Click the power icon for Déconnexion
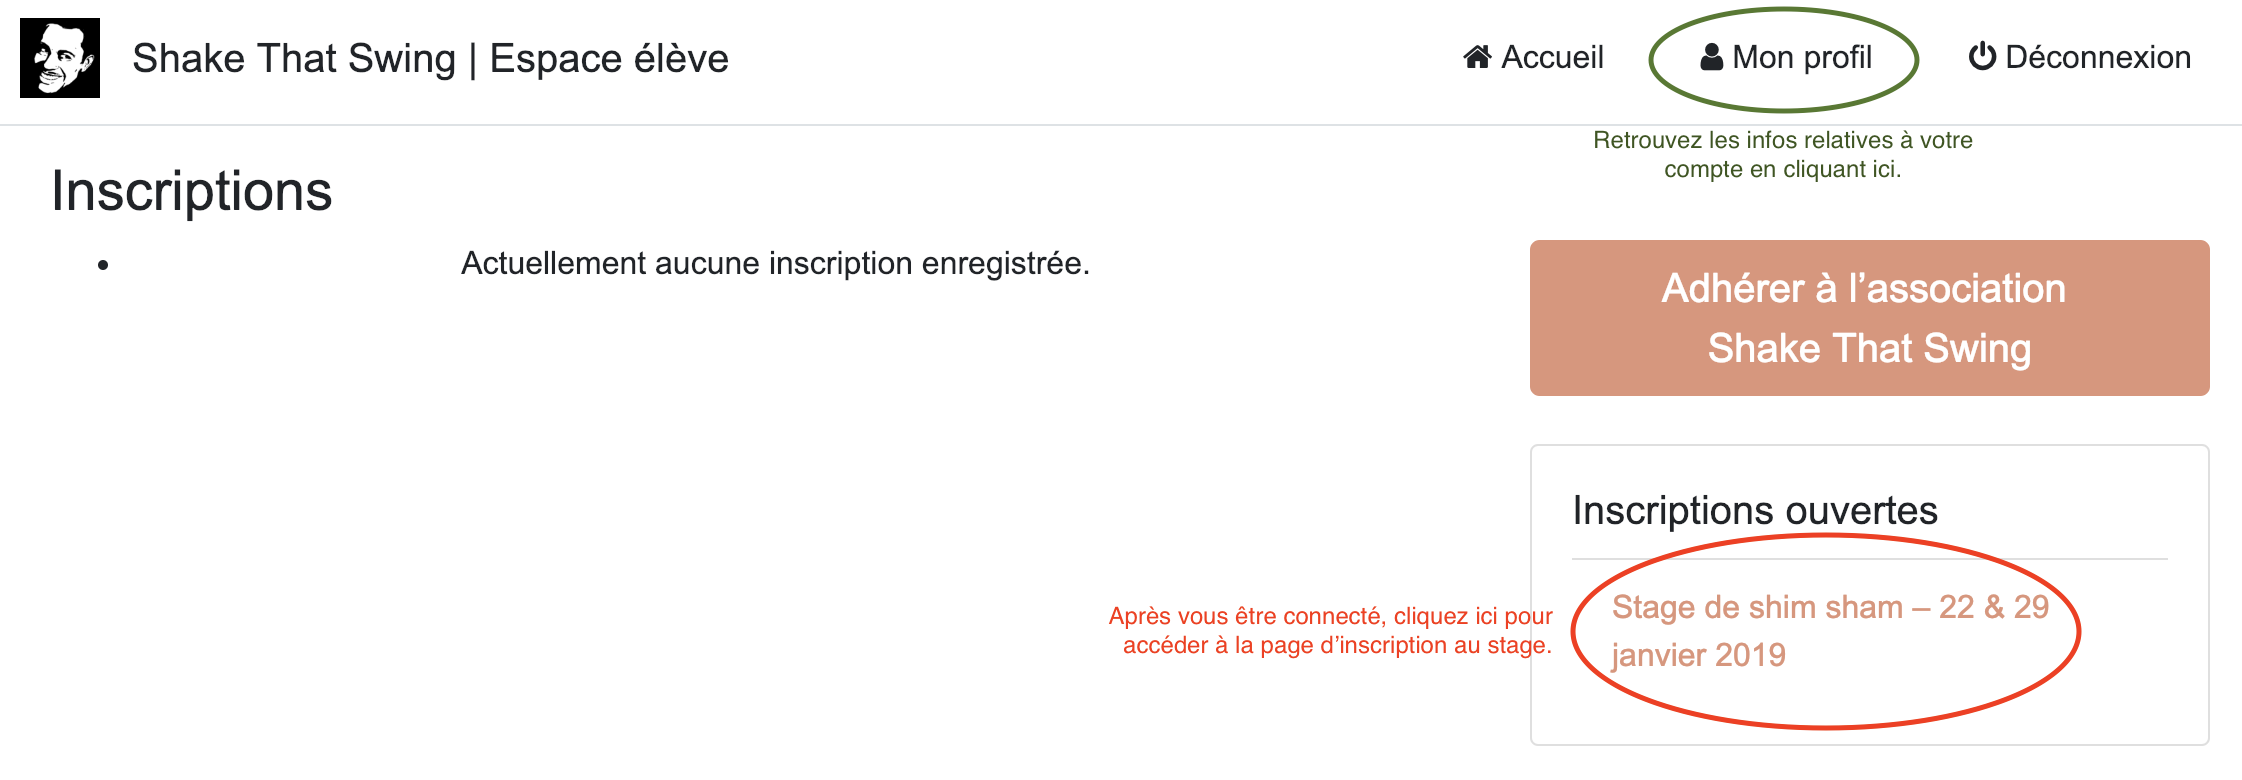The image size is (2242, 780). point(1982,57)
